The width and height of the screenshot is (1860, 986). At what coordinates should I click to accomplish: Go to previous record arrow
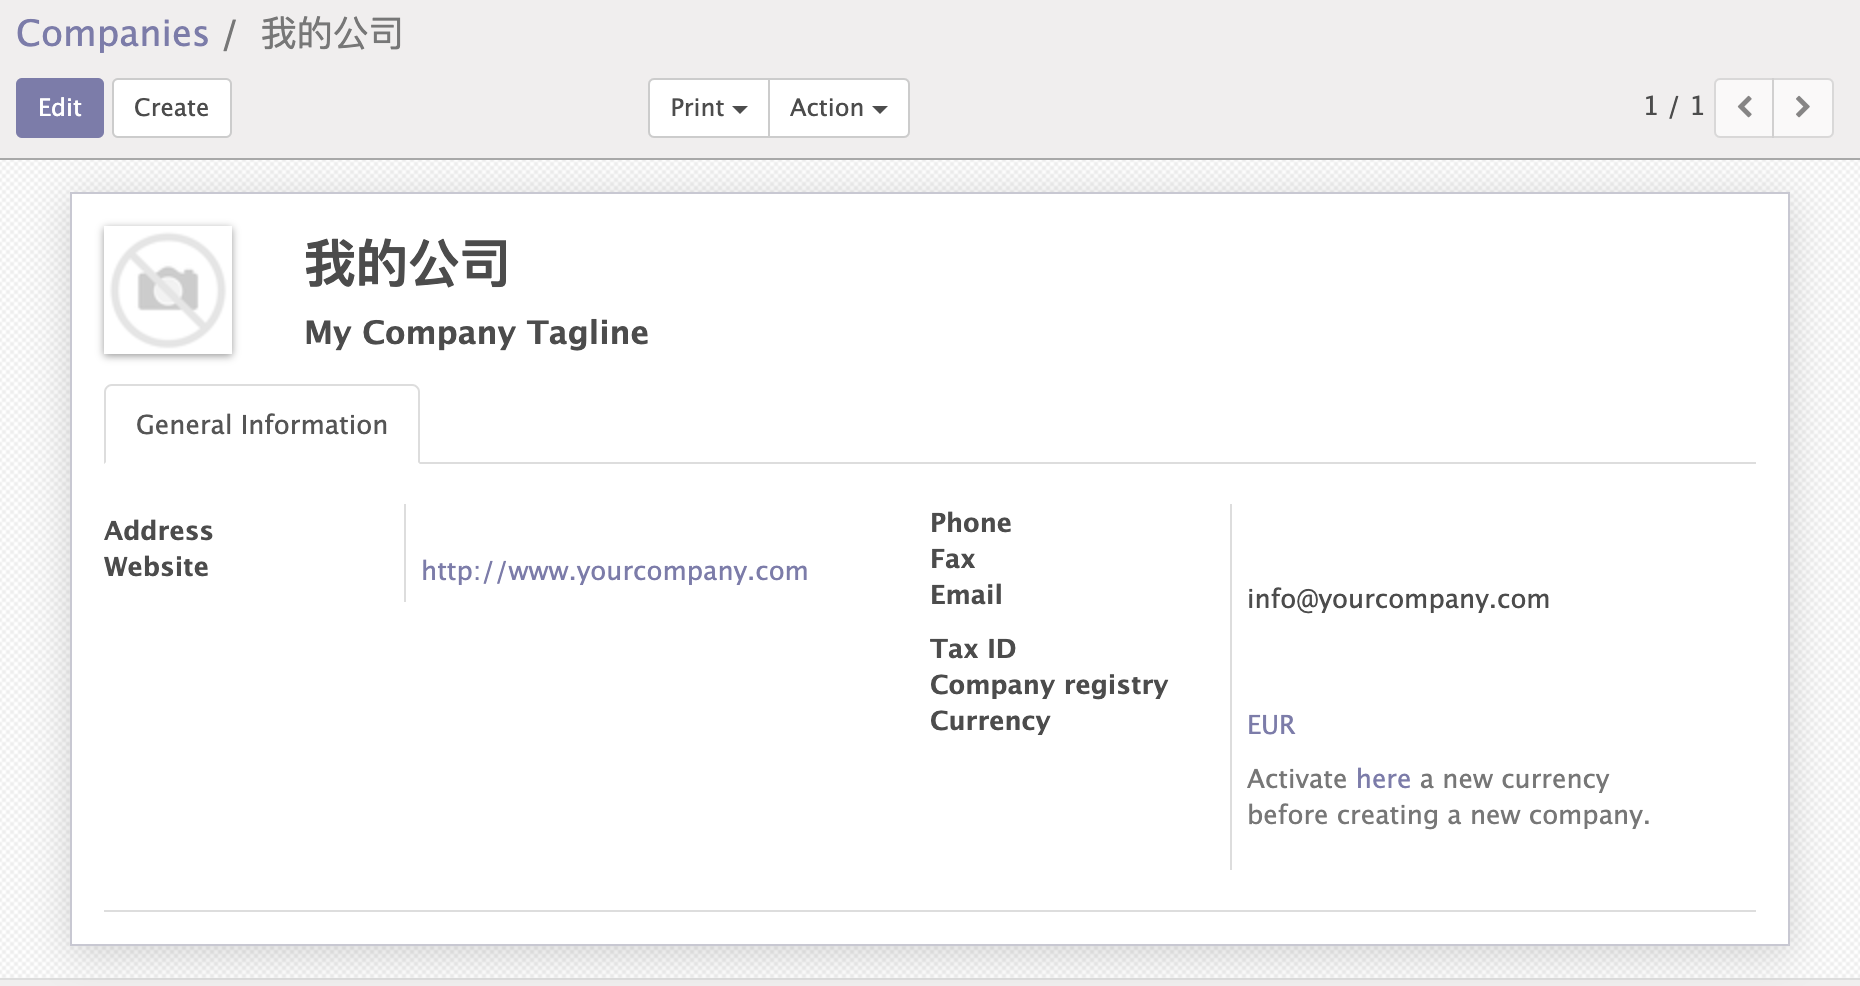[x=1744, y=107]
